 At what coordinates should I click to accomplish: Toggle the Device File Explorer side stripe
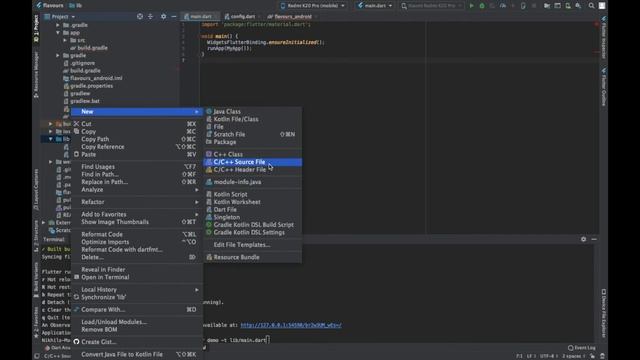pos(604,313)
